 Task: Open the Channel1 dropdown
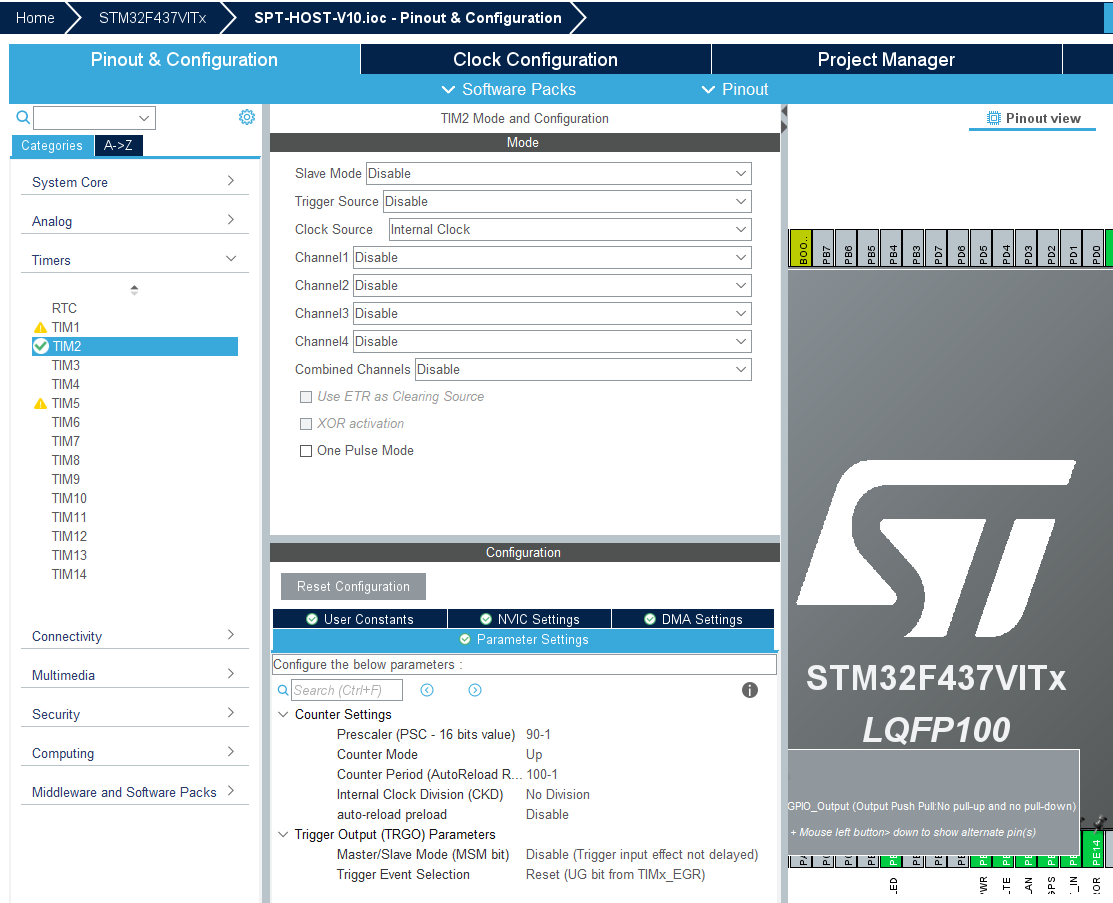coord(552,258)
